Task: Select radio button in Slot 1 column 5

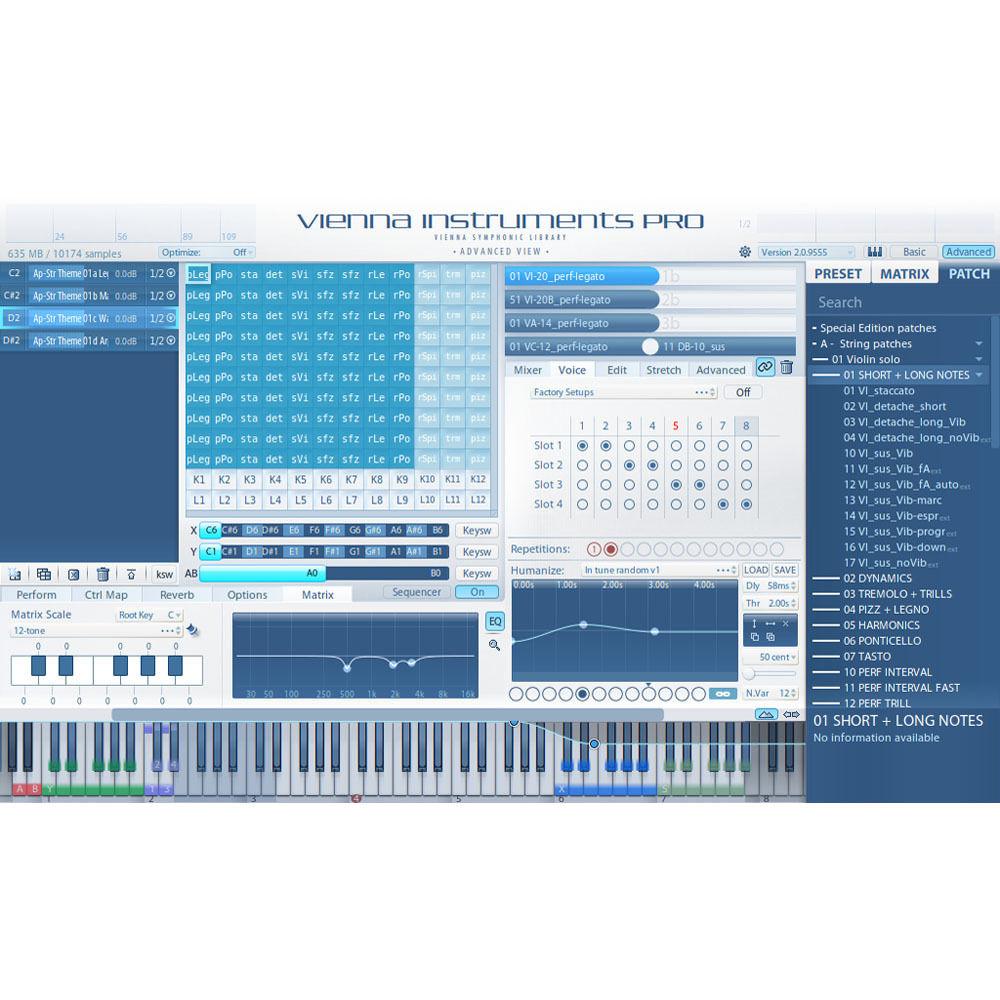Action: tap(676, 445)
